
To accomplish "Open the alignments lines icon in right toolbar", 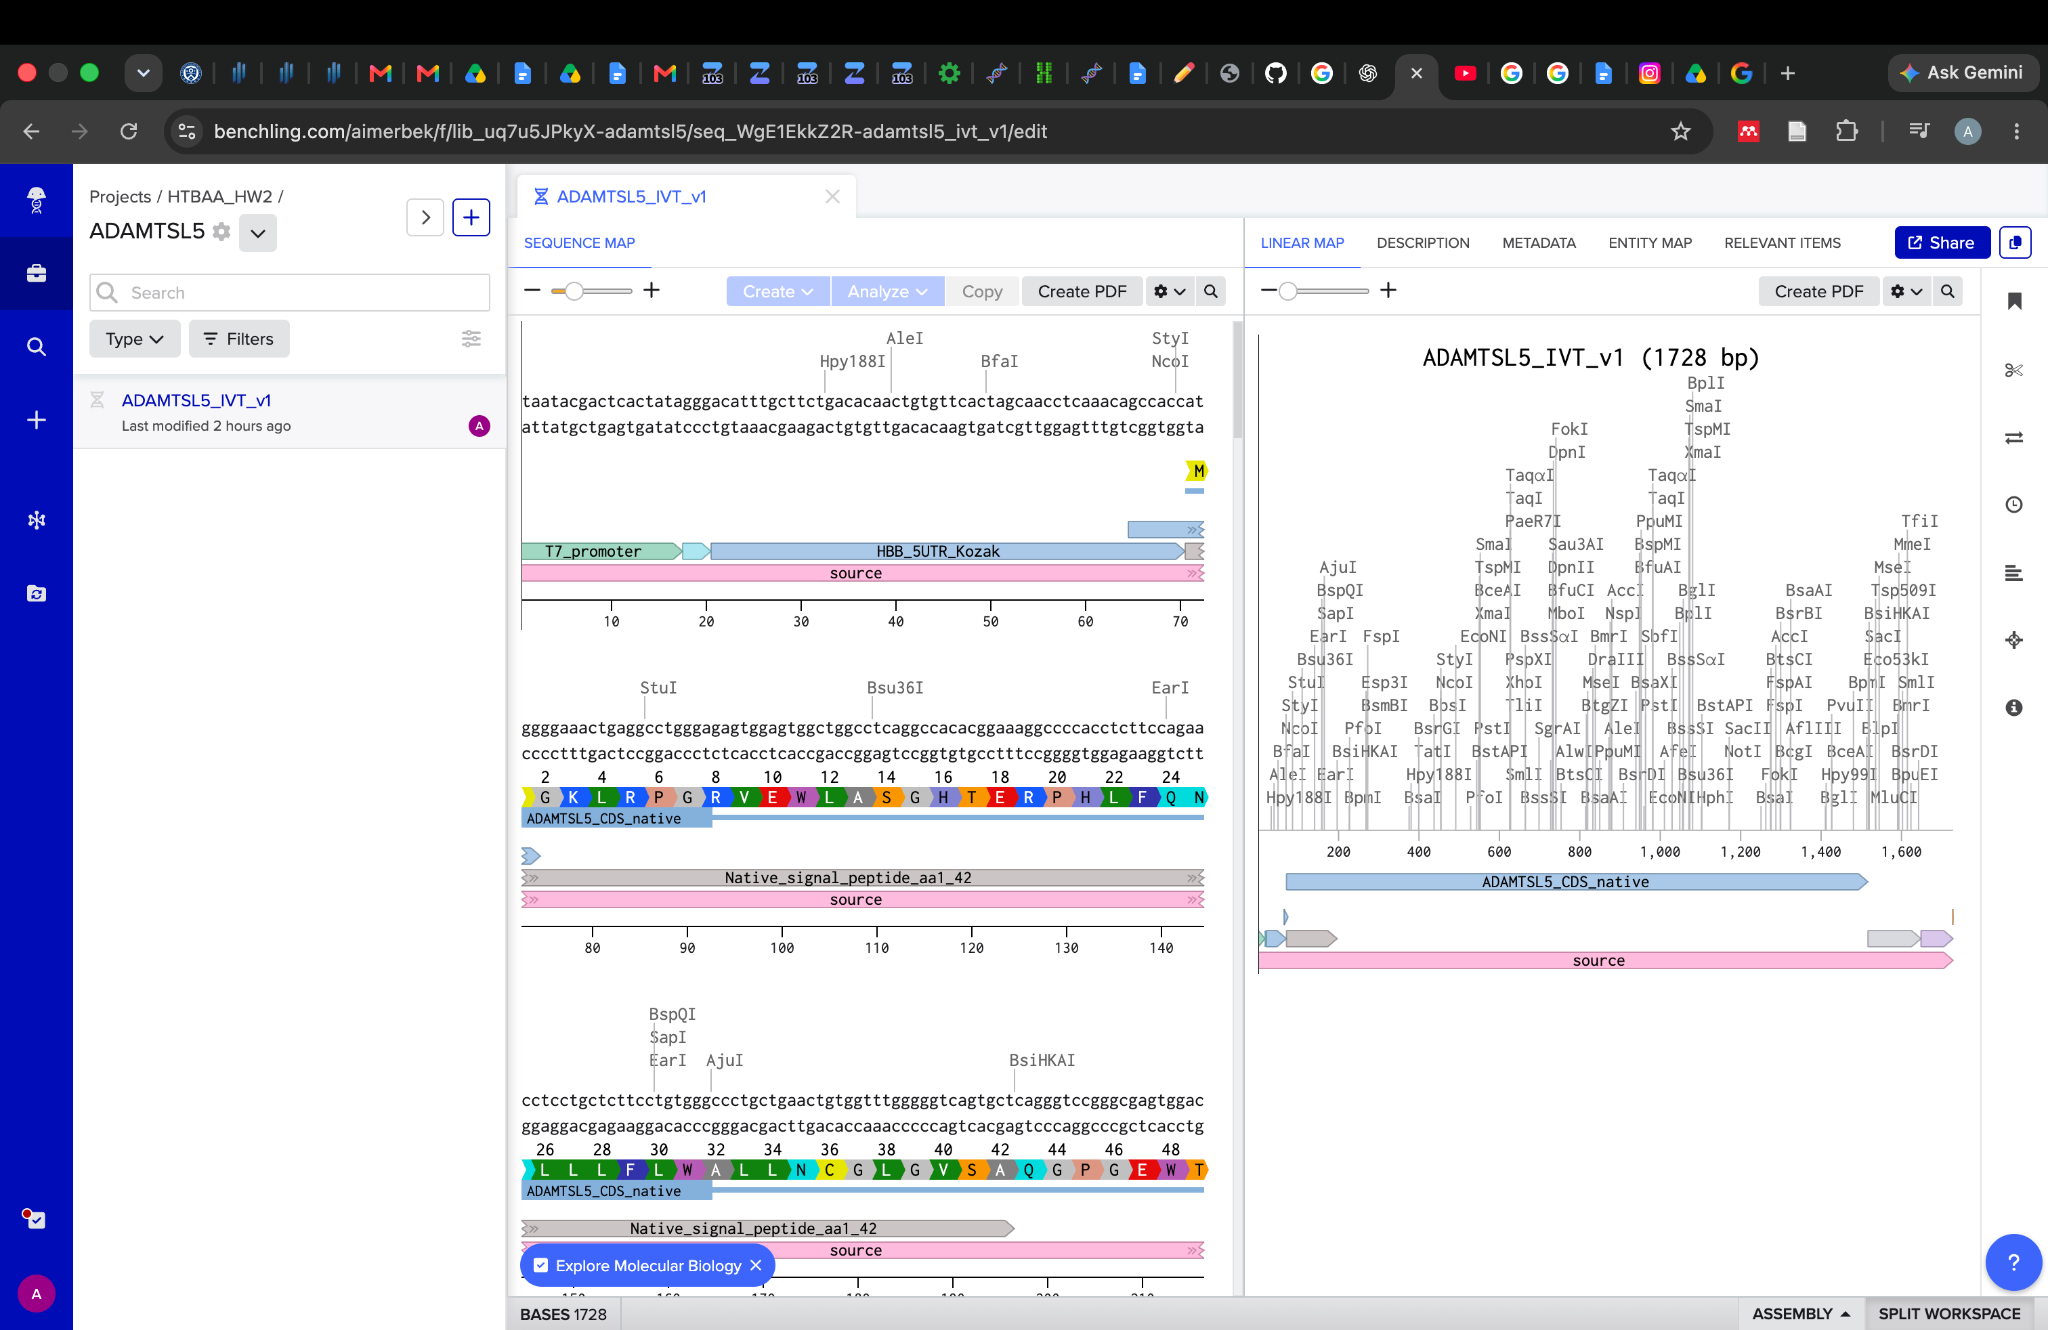I will [2014, 573].
